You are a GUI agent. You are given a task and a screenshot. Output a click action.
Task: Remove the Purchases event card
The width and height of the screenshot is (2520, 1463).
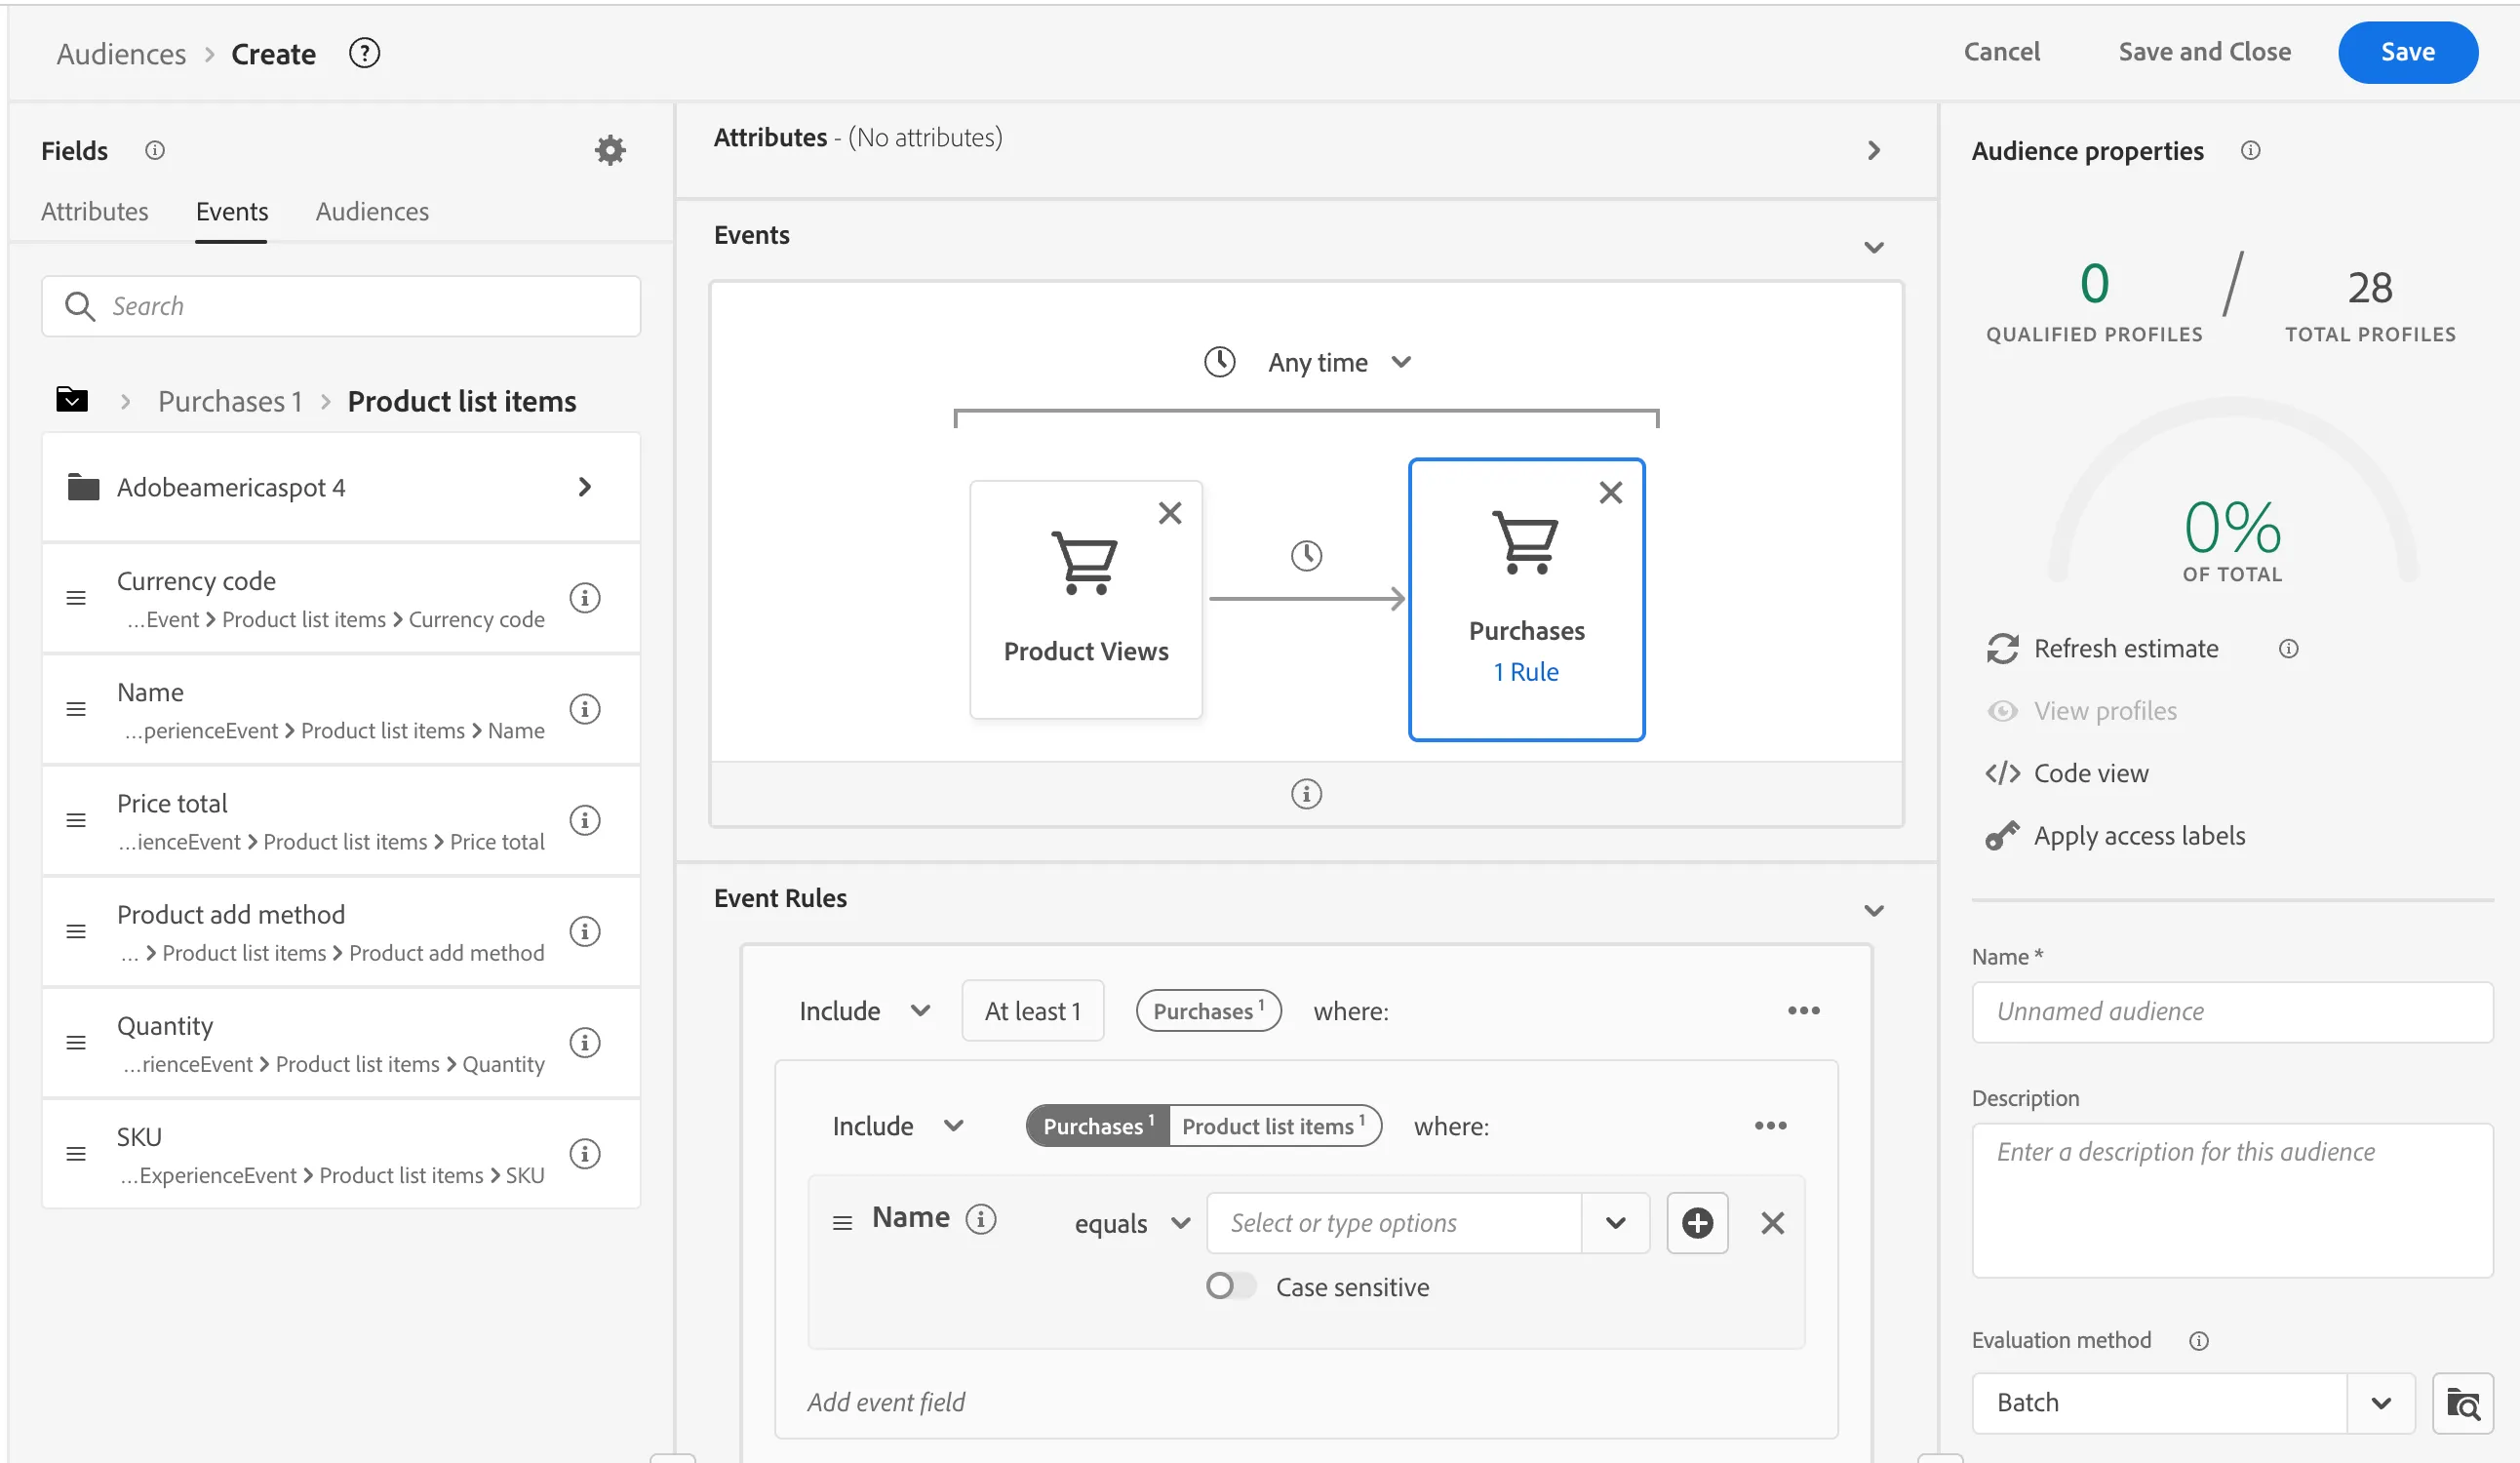click(x=1611, y=492)
